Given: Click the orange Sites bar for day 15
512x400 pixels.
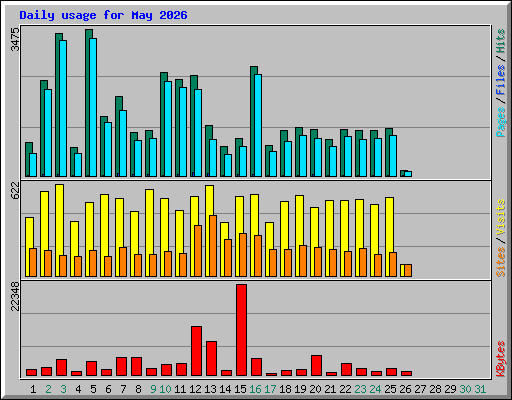Looking at the screenshot, I should (243, 255).
